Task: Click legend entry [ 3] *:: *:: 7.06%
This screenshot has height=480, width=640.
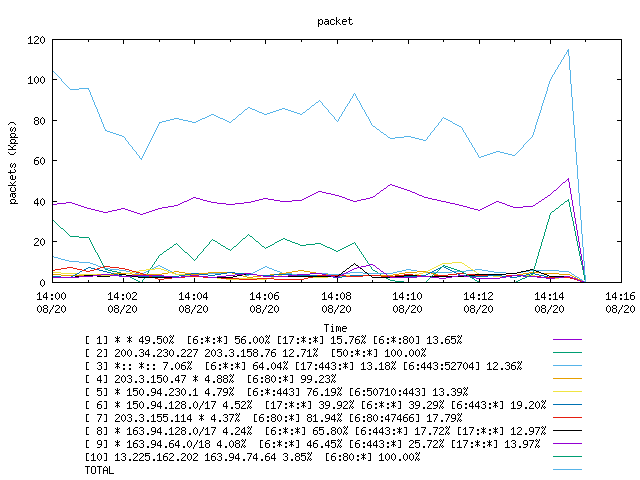Action: tap(303, 366)
